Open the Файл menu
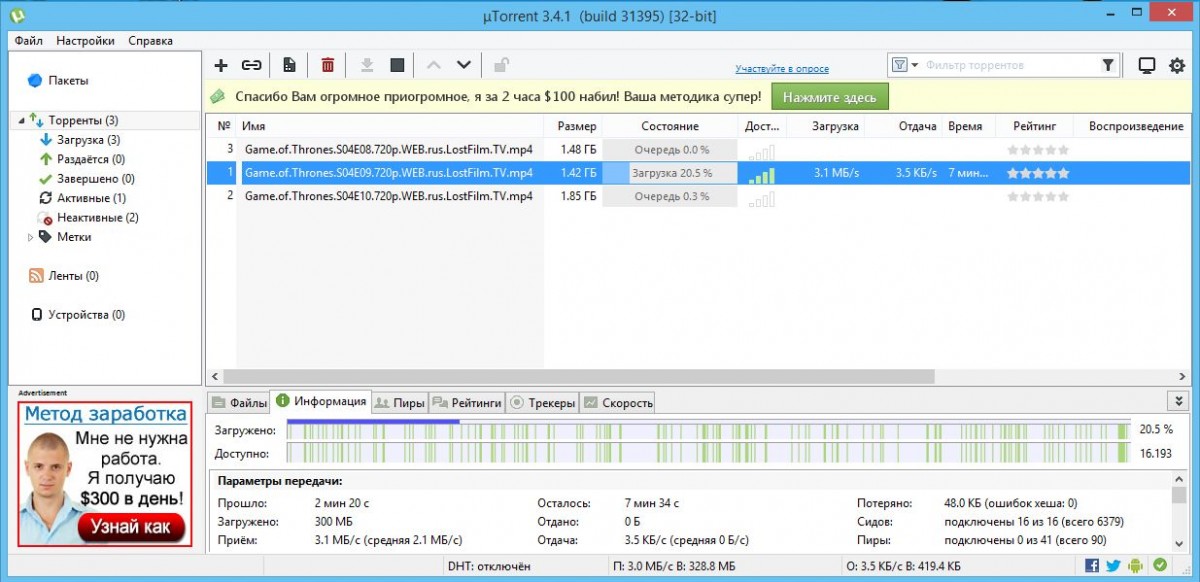Viewport: 1200px width, 582px height. pyautogui.click(x=29, y=41)
